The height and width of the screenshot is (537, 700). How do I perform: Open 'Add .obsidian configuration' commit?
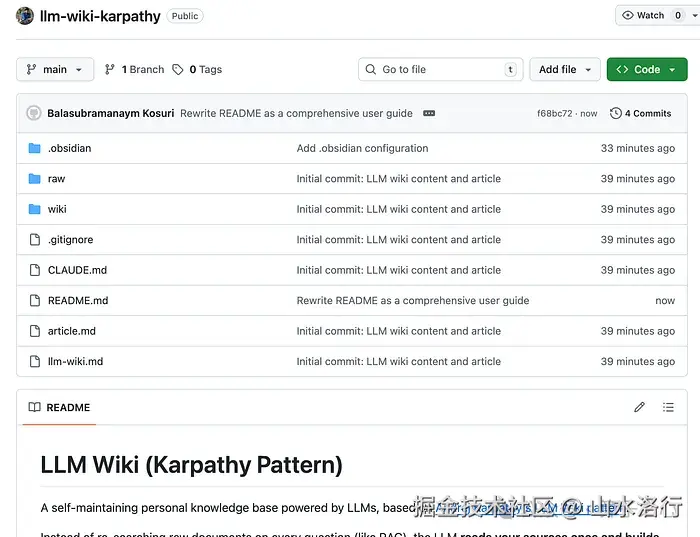pos(362,148)
